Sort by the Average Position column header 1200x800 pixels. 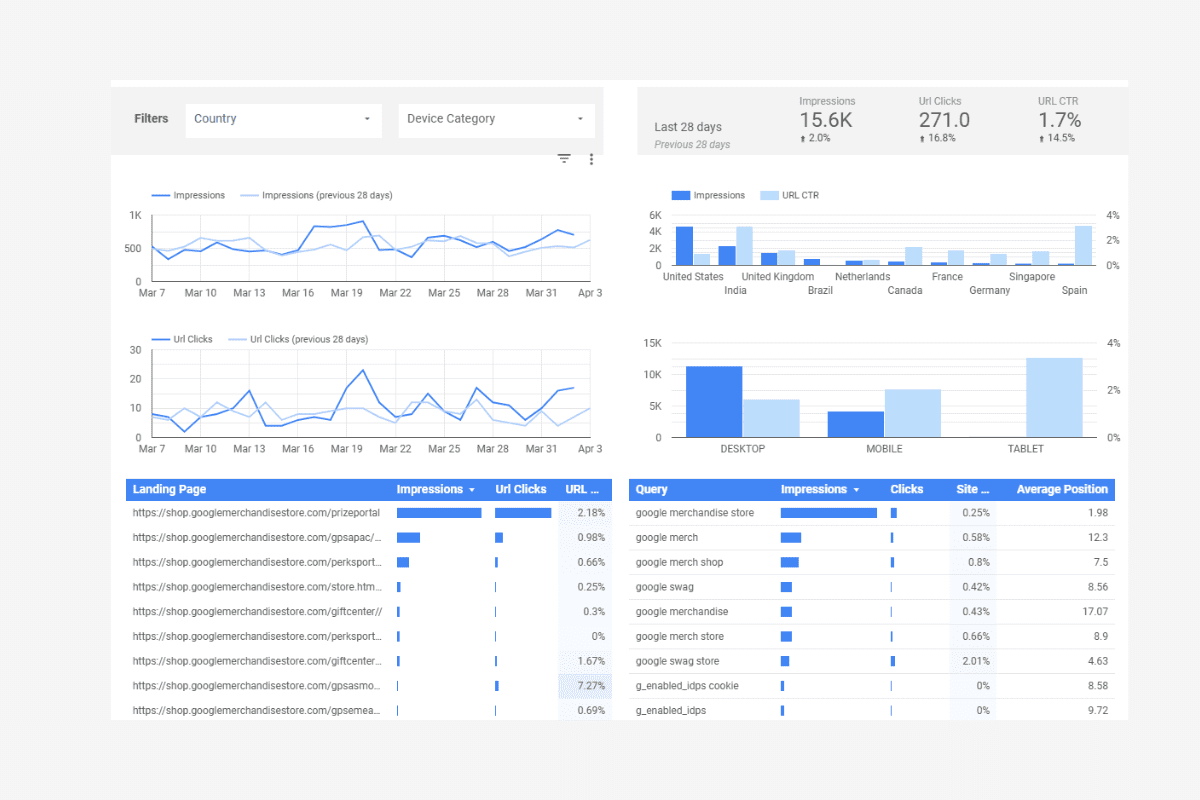coord(1062,489)
